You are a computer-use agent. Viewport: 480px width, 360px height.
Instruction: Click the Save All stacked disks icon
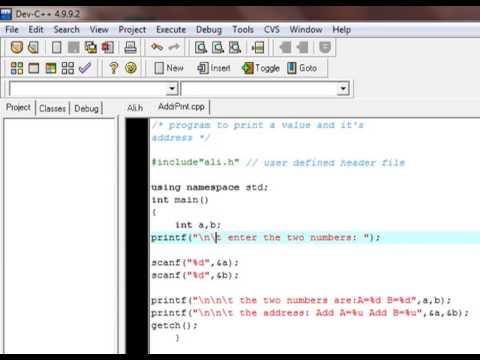coord(90,47)
